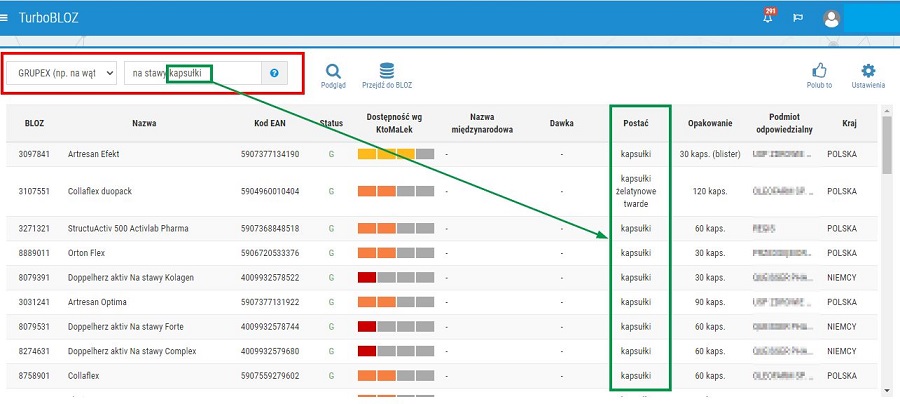Image resolution: width=900 pixels, height=404 pixels.
Task: Click availability bar for Artresan Efekt
Action: pyautogui.click(x=396, y=154)
